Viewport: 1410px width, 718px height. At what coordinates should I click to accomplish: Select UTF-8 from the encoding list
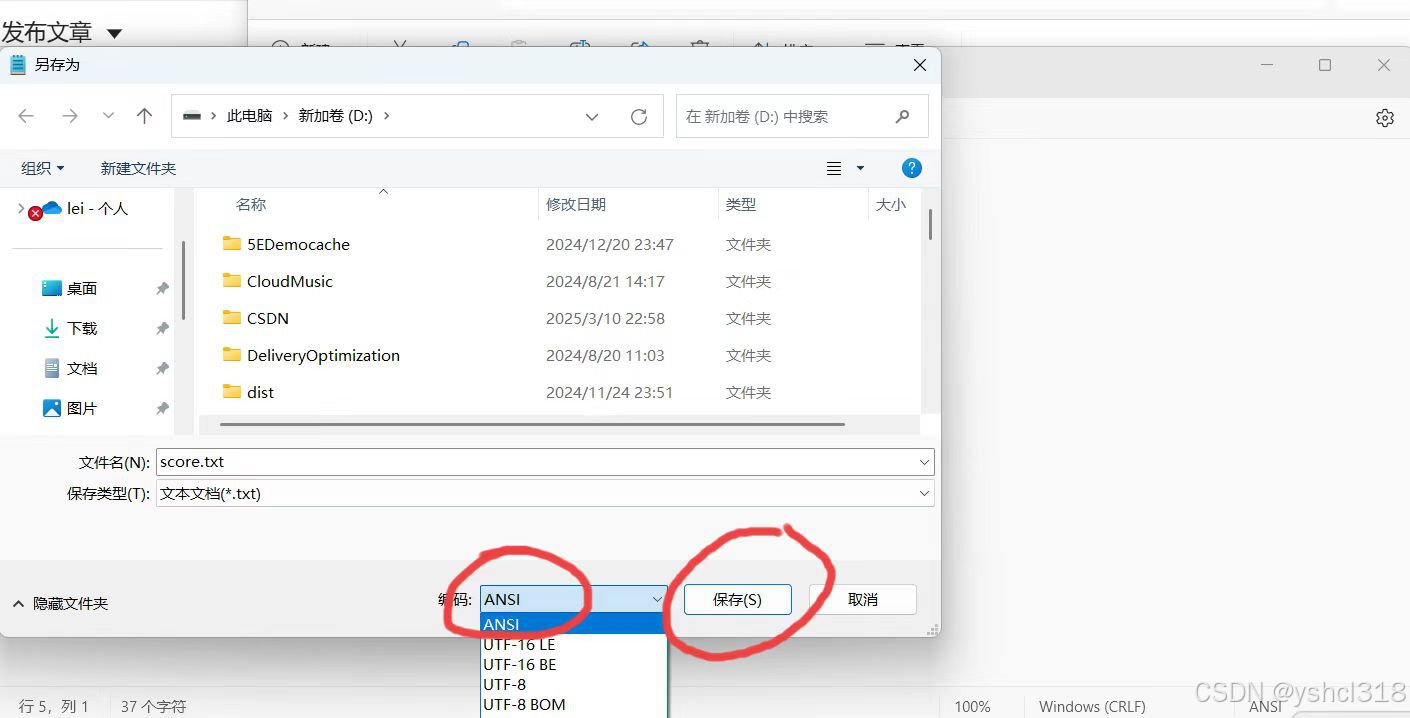click(x=505, y=684)
